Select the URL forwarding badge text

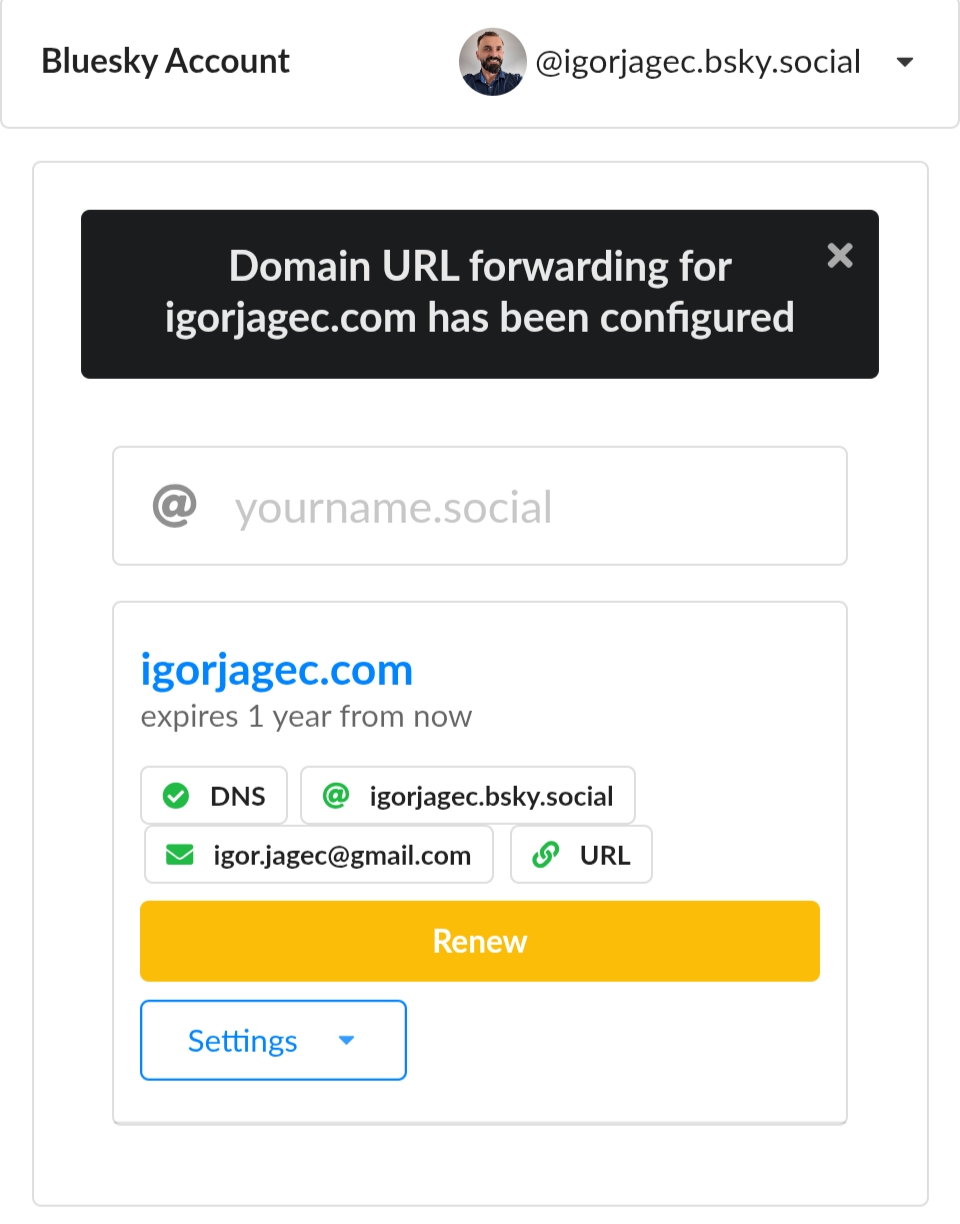coord(605,855)
